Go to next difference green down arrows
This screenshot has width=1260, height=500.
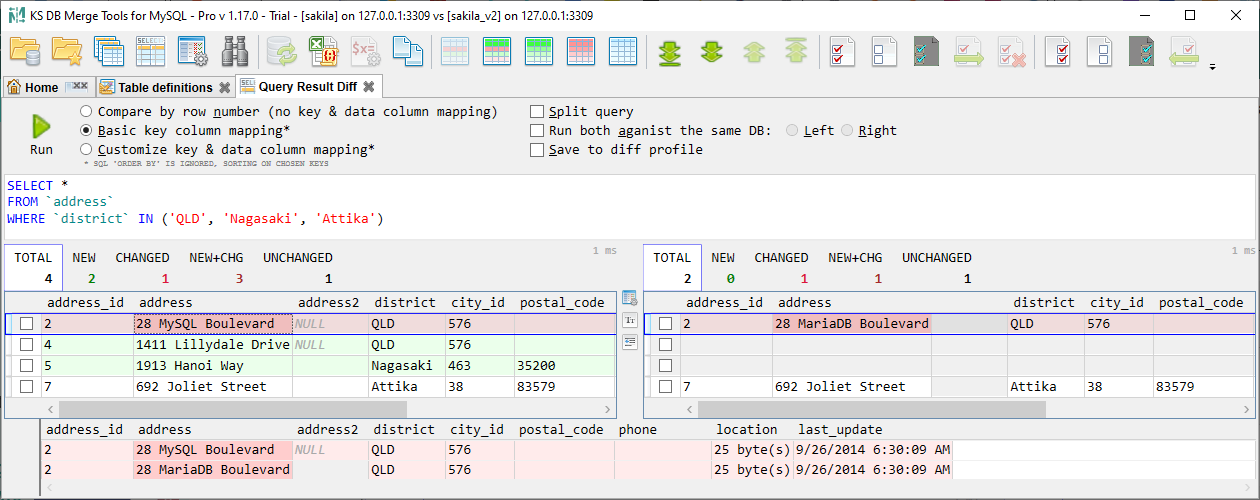712,50
